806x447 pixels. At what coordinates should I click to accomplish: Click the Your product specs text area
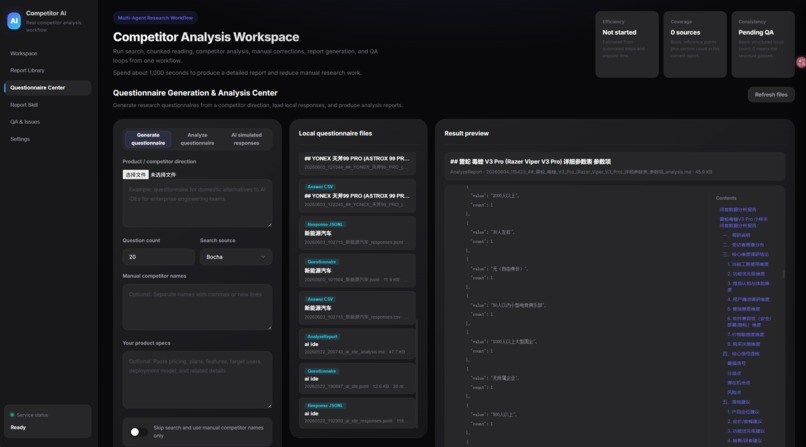tap(197, 380)
